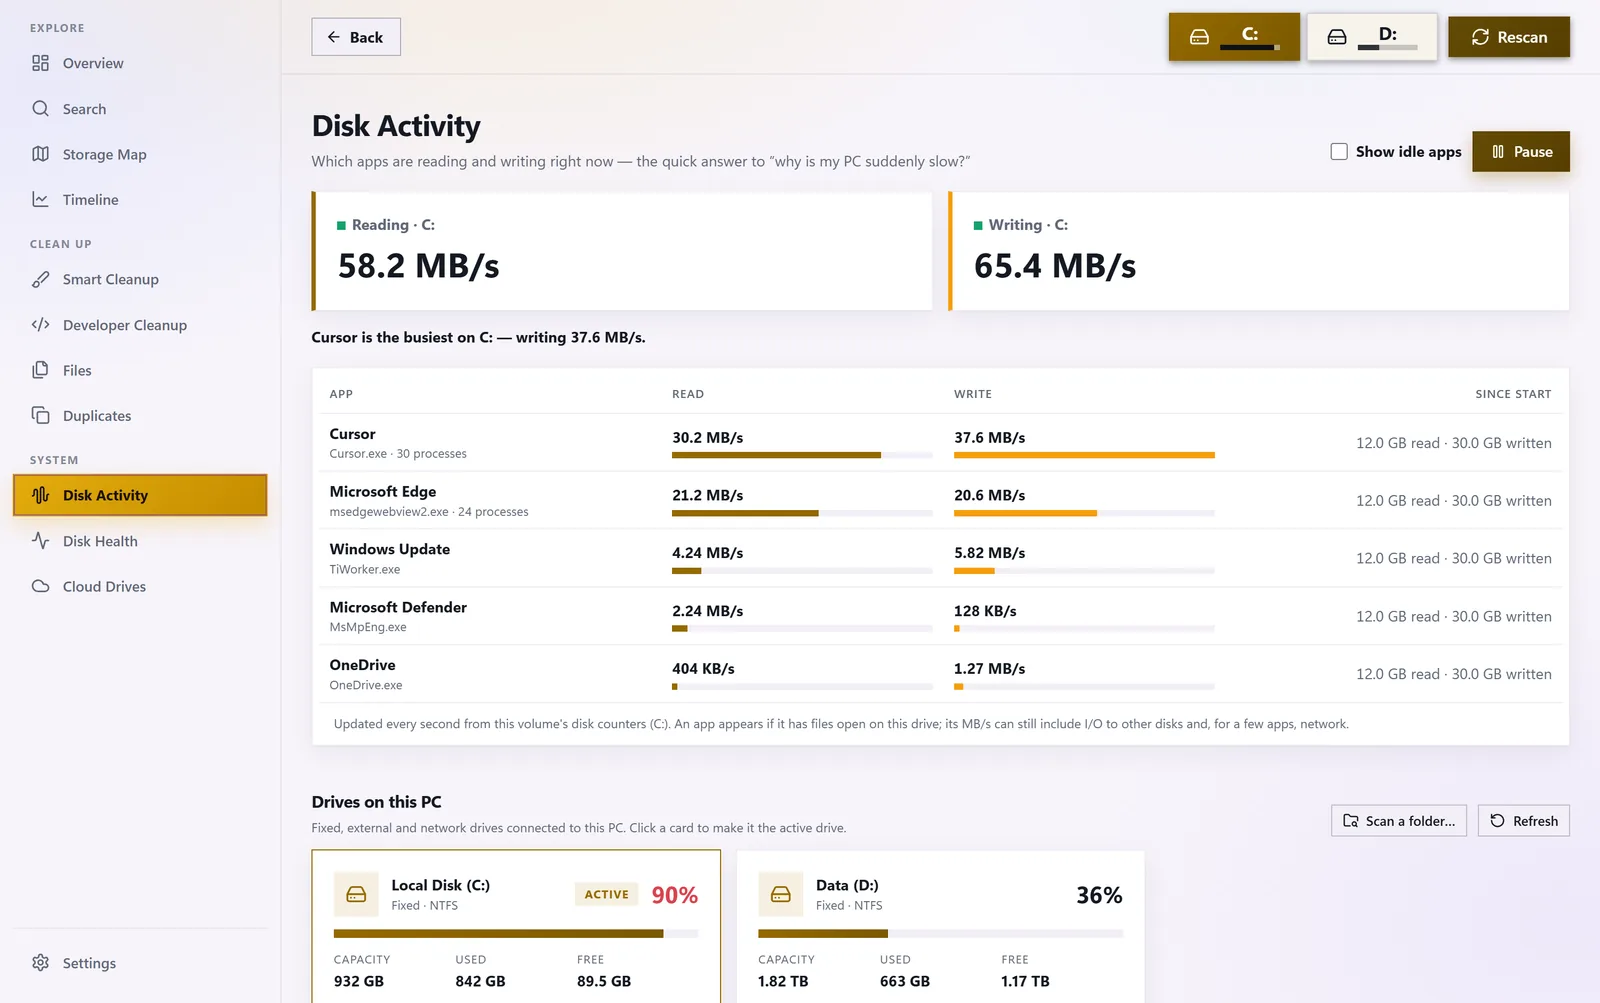The image size is (1600, 1003).
Task: Switch to the C: drive tab
Action: [x=1234, y=37]
